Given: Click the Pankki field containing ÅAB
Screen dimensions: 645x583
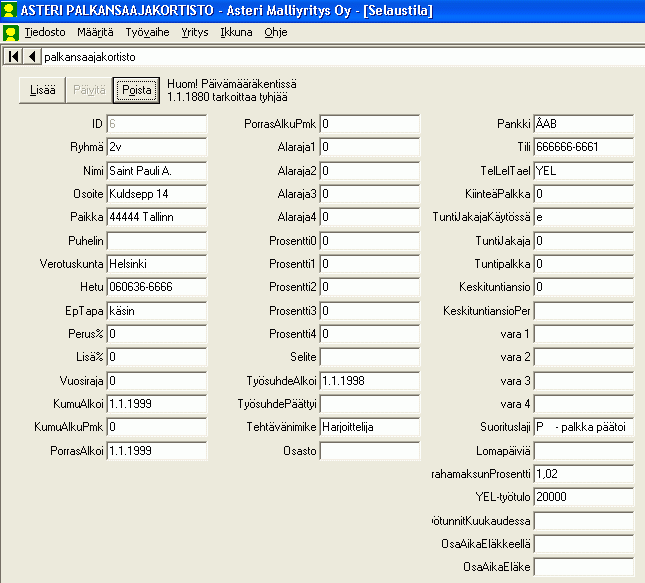Looking at the screenshot, I should click(x=584, y=124).
